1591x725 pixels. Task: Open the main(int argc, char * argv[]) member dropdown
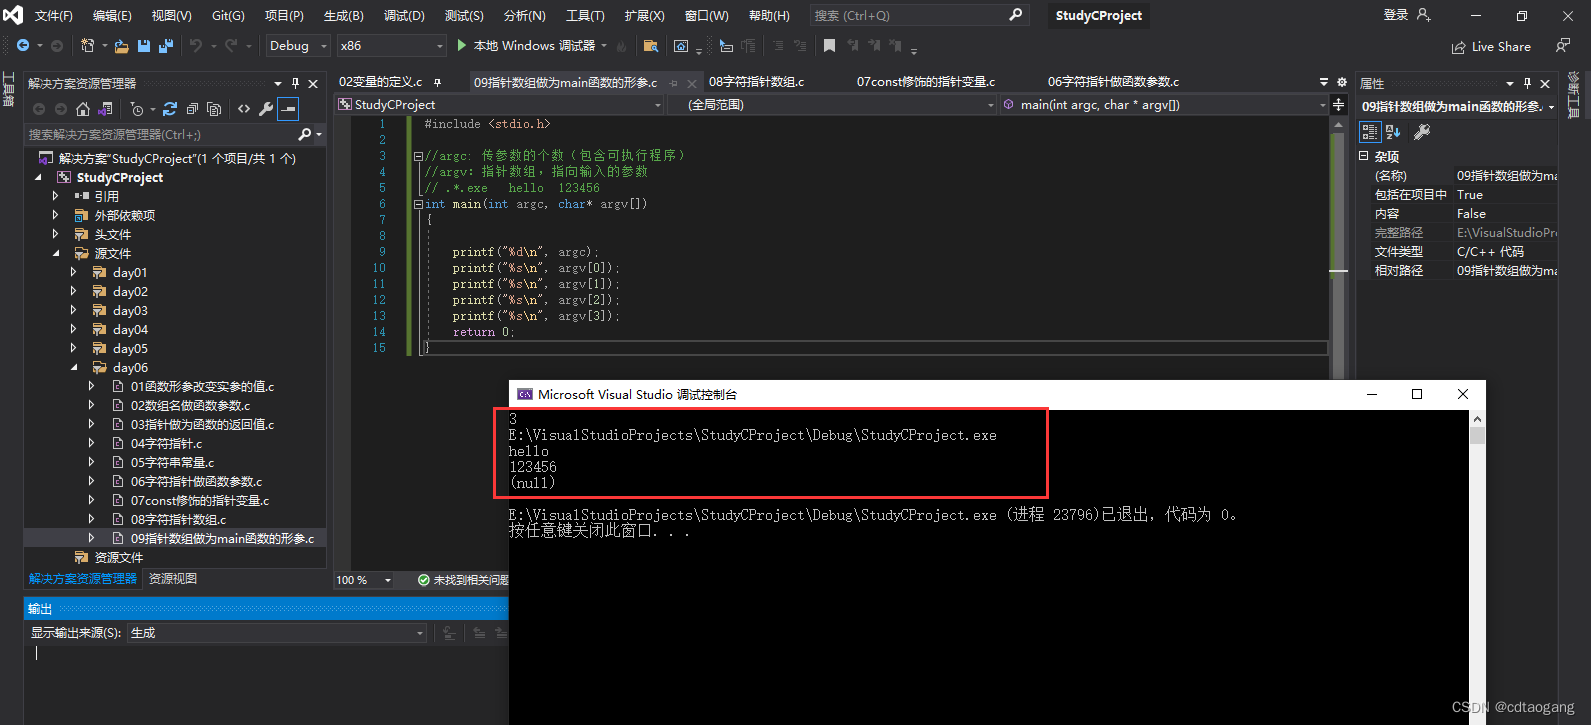click(x=1164, y=104)
